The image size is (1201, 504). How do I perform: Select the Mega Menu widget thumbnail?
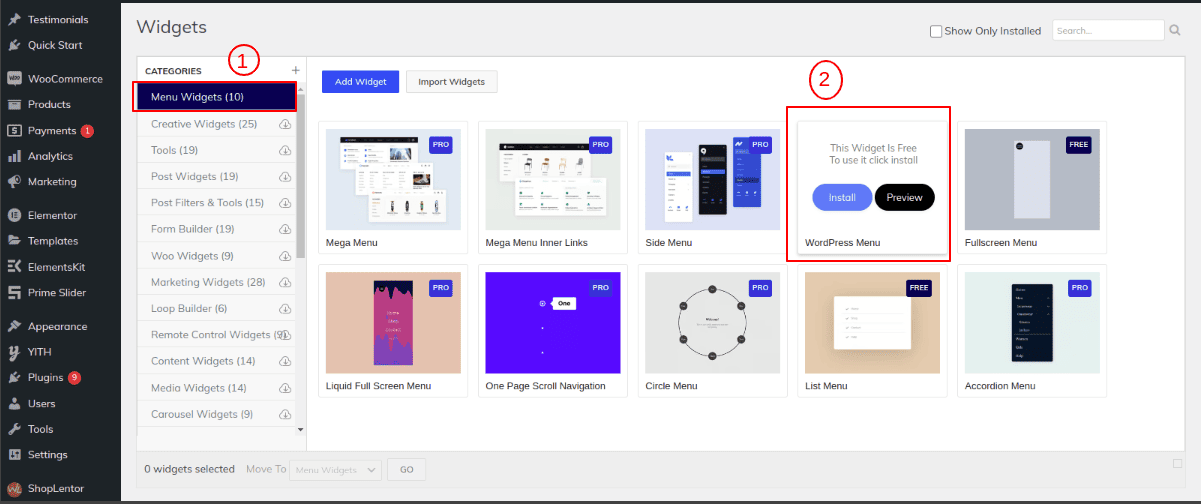coord(393,179)
